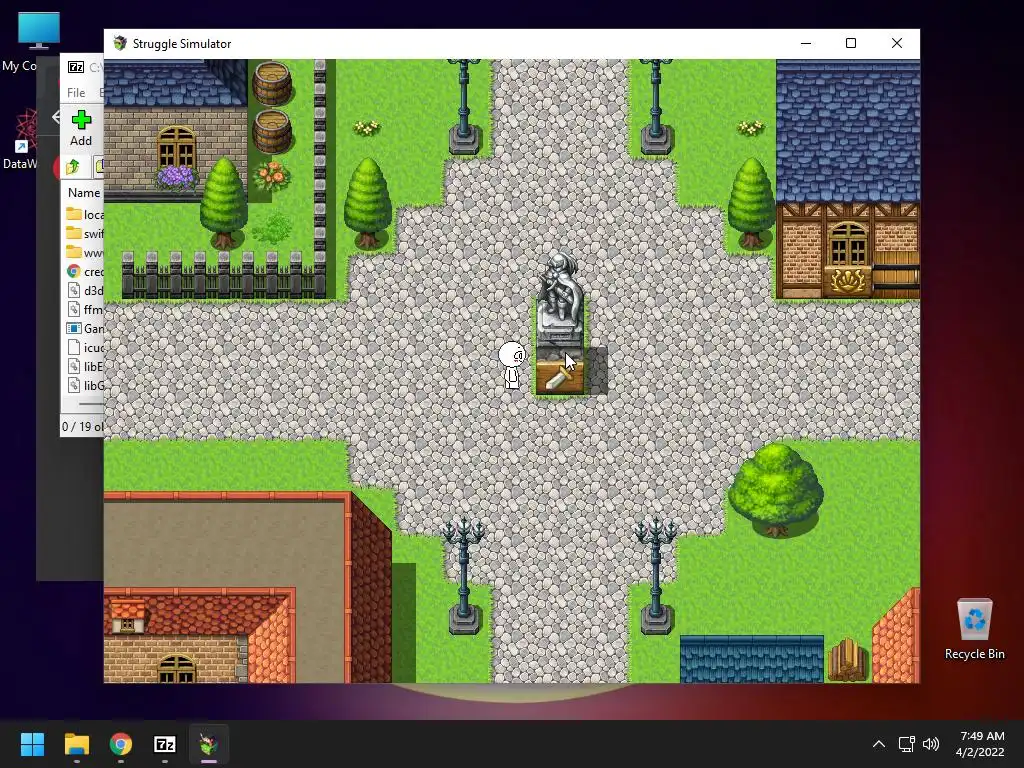
Task: Open File Explorer from the taskbar
Action: point(76,744)
